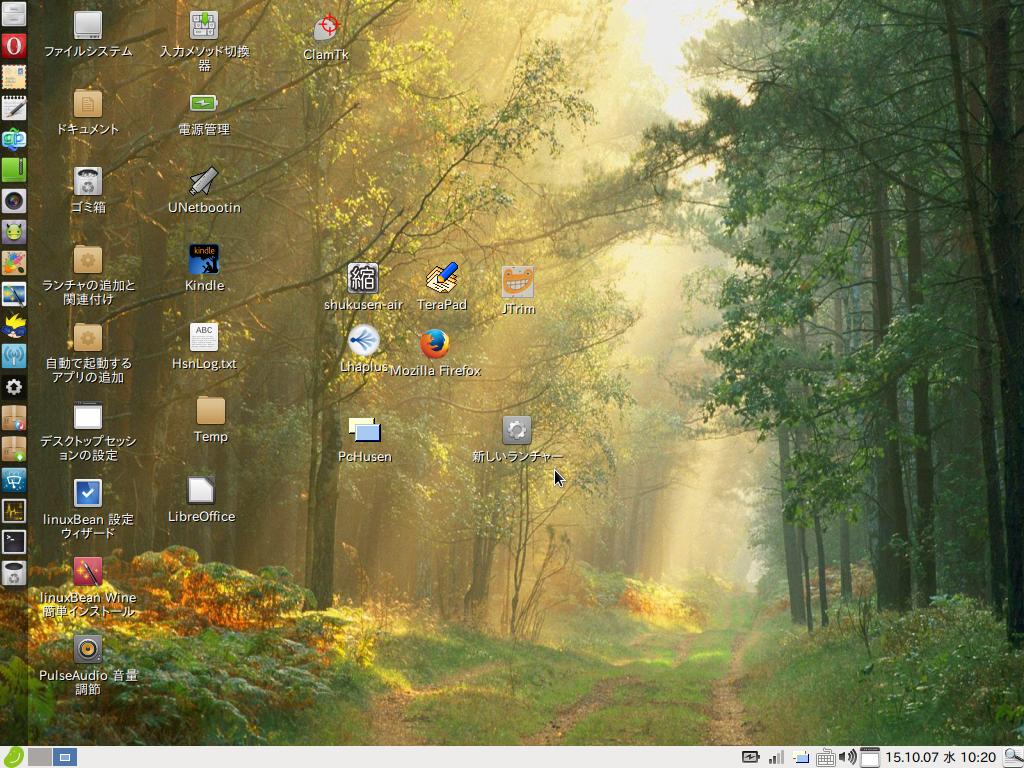1024x768 pixels.
Task: Open the file cabinet icon in the dock
Action: [x=14, y=14]
